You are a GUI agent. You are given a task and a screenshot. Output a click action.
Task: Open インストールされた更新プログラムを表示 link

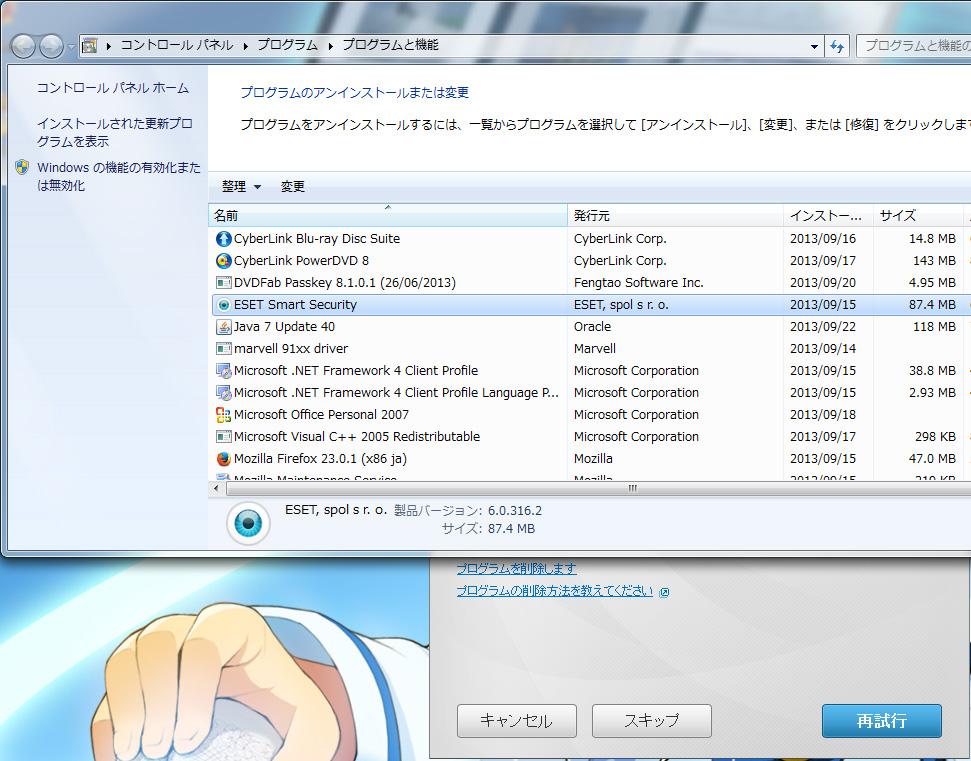[115, 133]
